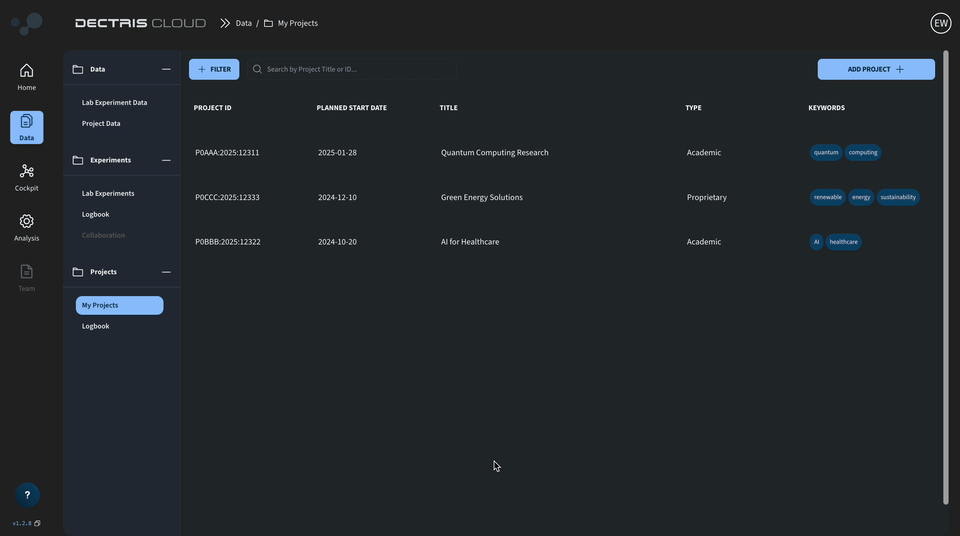
Task: Open Green Energy Solutions project
Action: click(482, 197)
